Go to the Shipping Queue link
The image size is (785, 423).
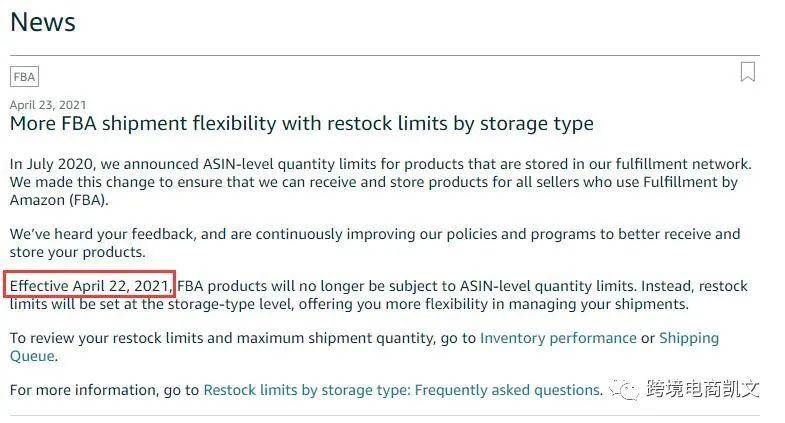pyautogui.click(x=688, y=338)
